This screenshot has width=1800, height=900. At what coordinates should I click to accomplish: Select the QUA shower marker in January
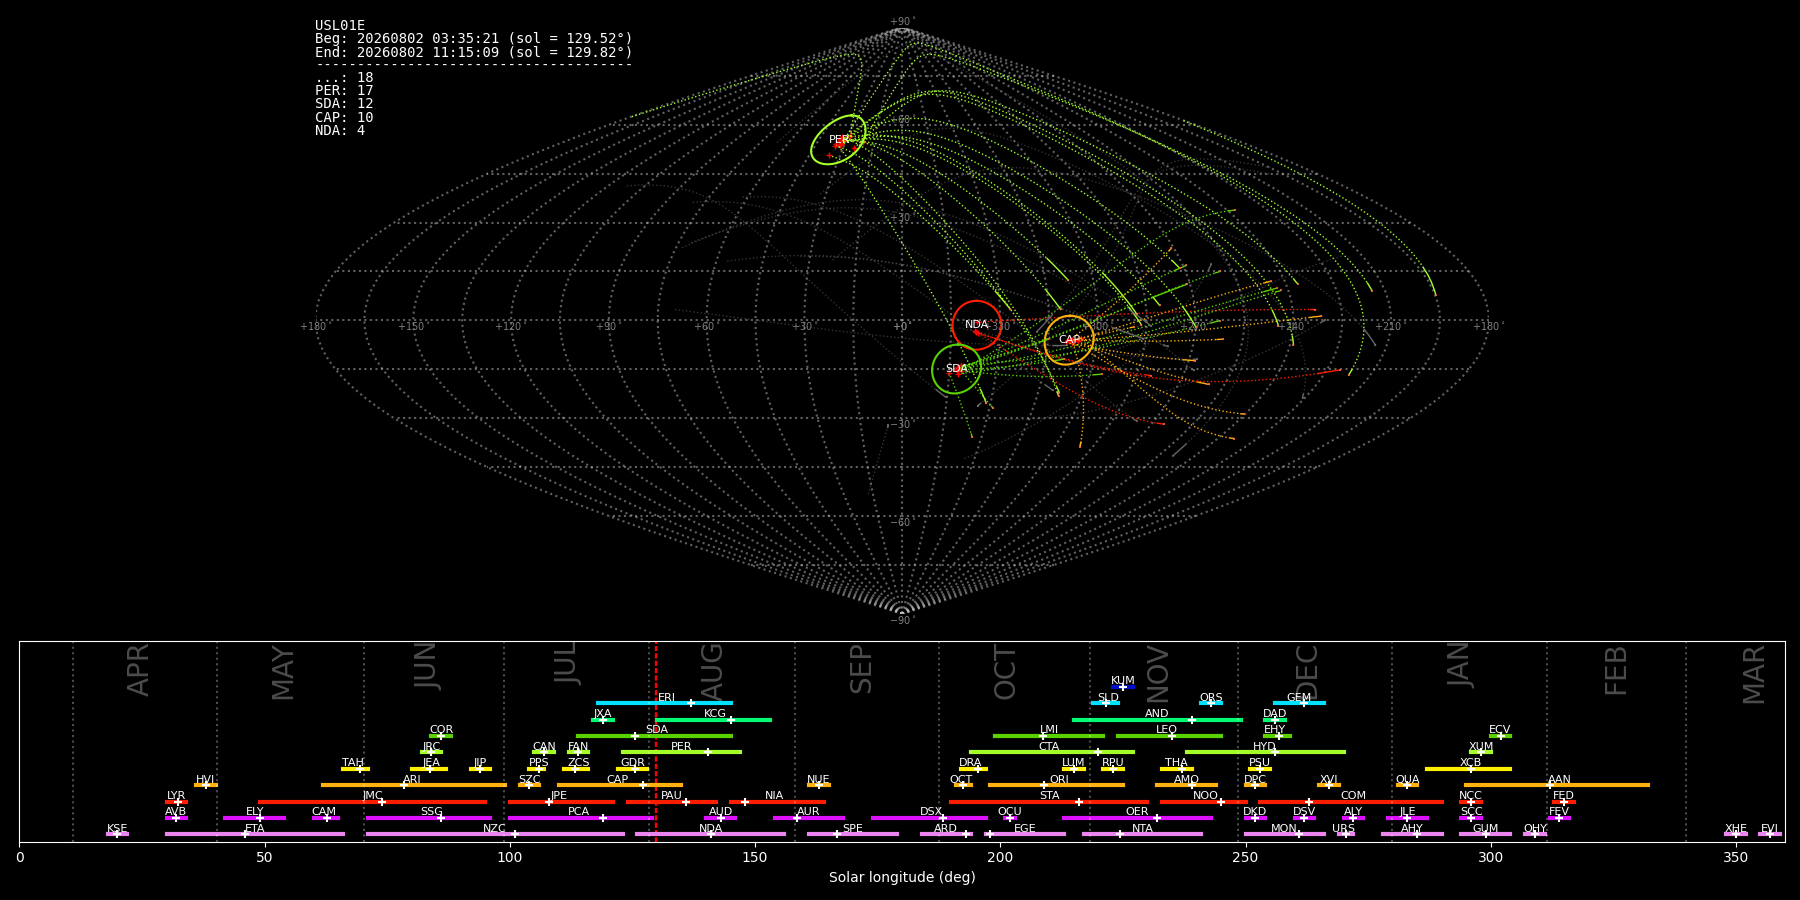click(1407, 785)
